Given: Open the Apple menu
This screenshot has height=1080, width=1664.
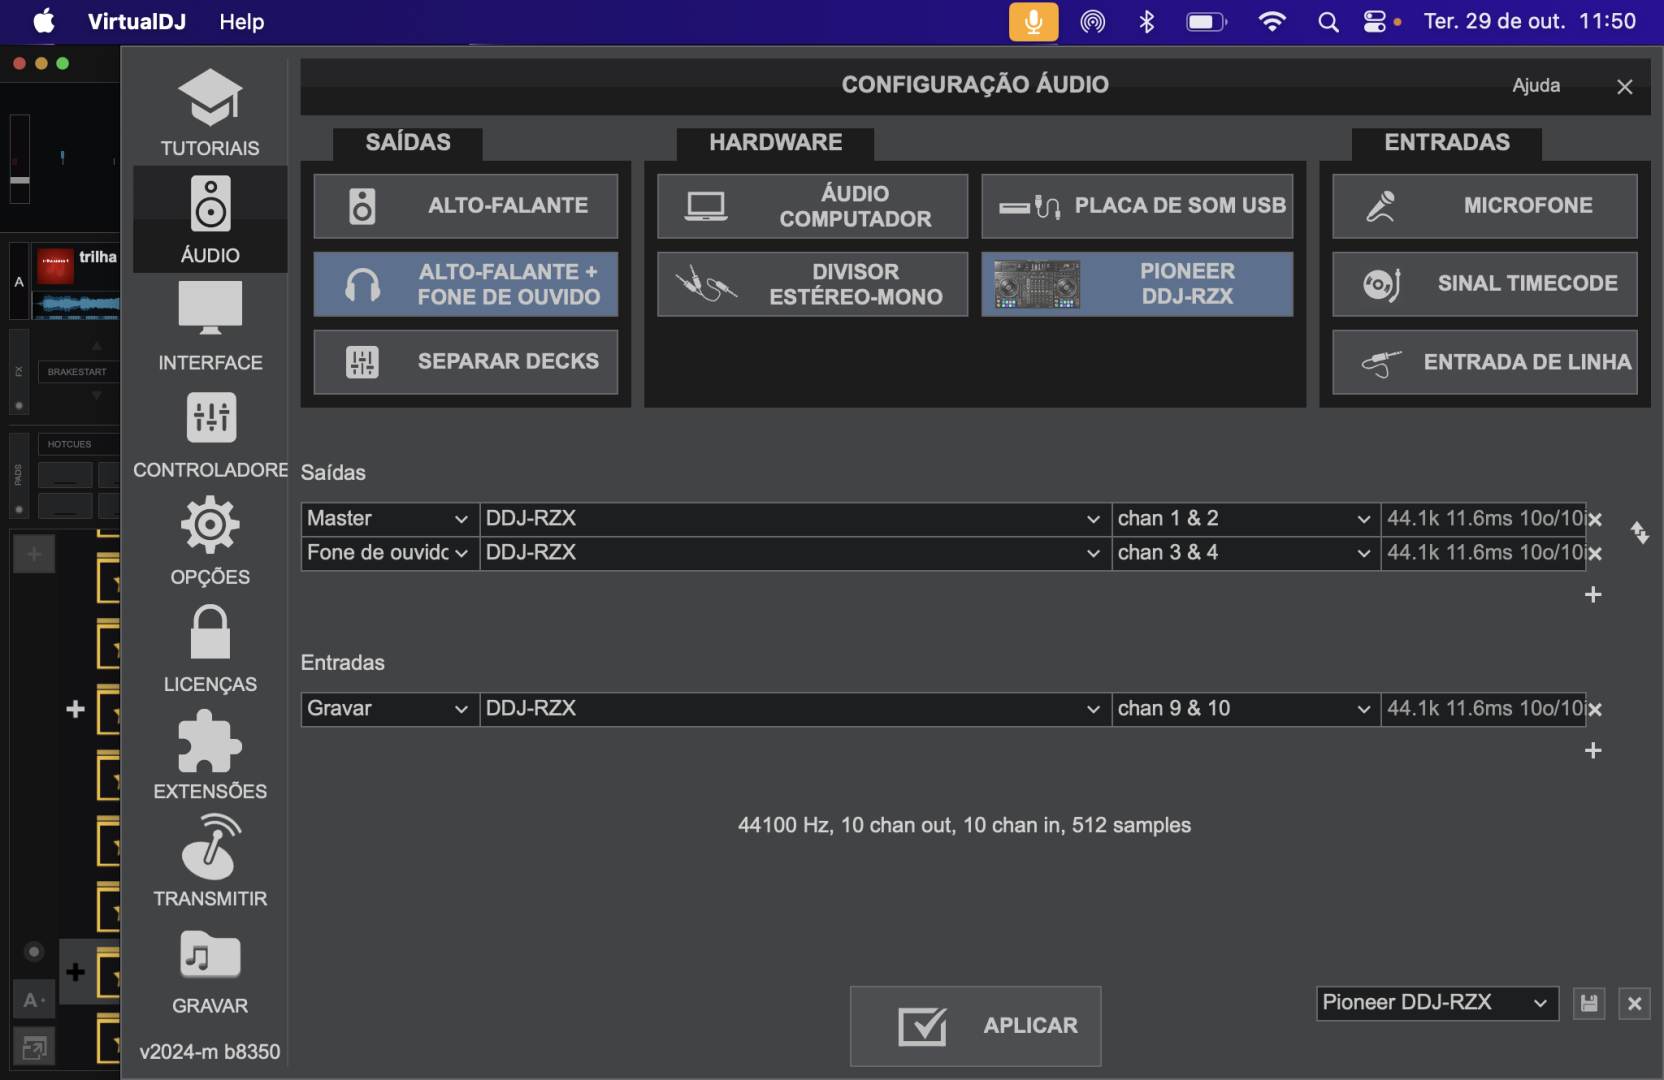Looking at the screenshot, I should coord(44,22).
